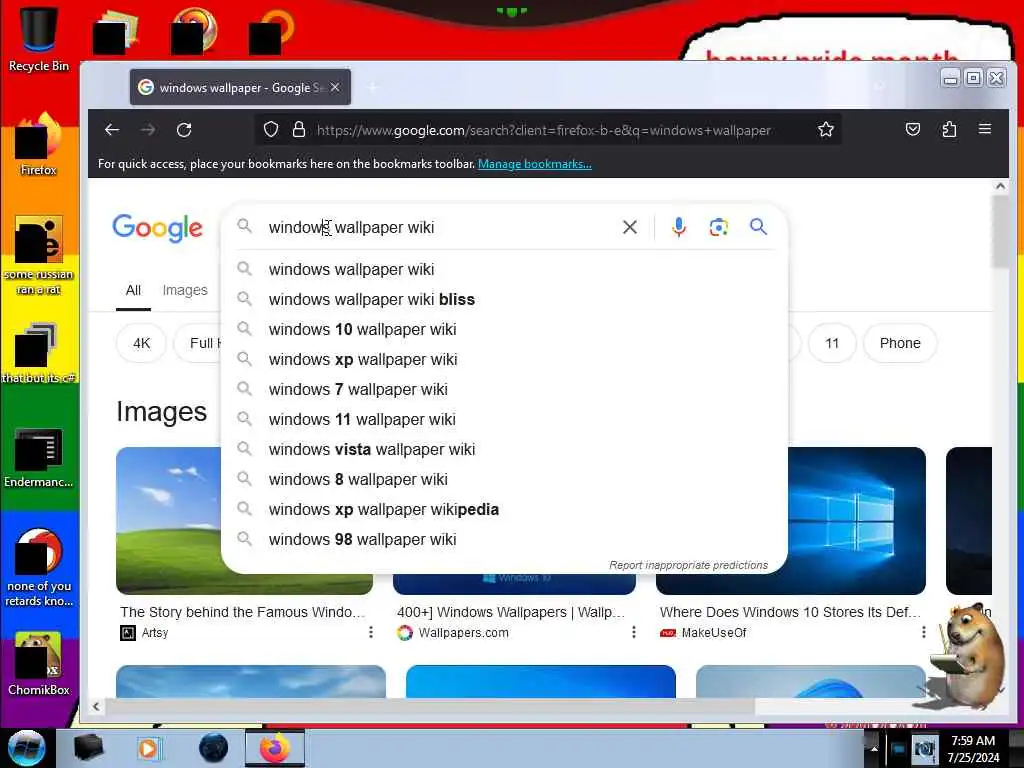Image resolution: width=1024 pixels, height=768 pixels.
Task: Open the Endermanc... desktop shortcut
Action: [39, 457]
